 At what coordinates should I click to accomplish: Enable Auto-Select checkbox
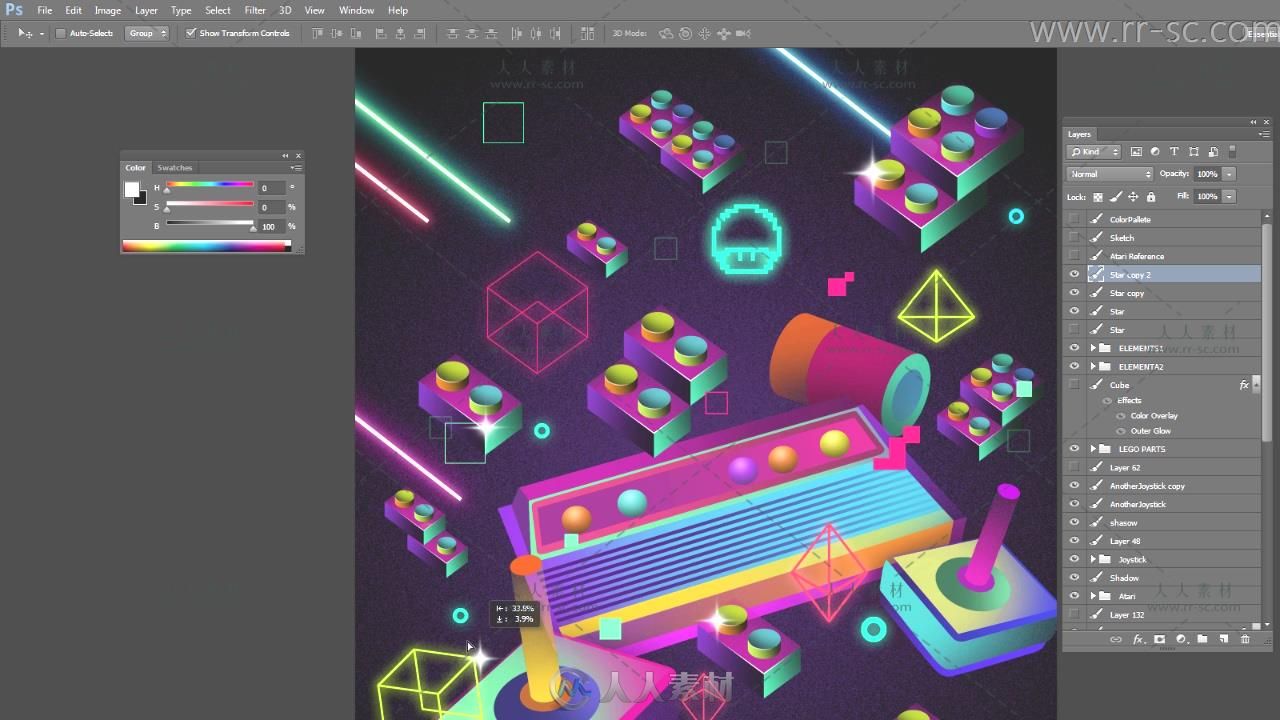[60, 33]
